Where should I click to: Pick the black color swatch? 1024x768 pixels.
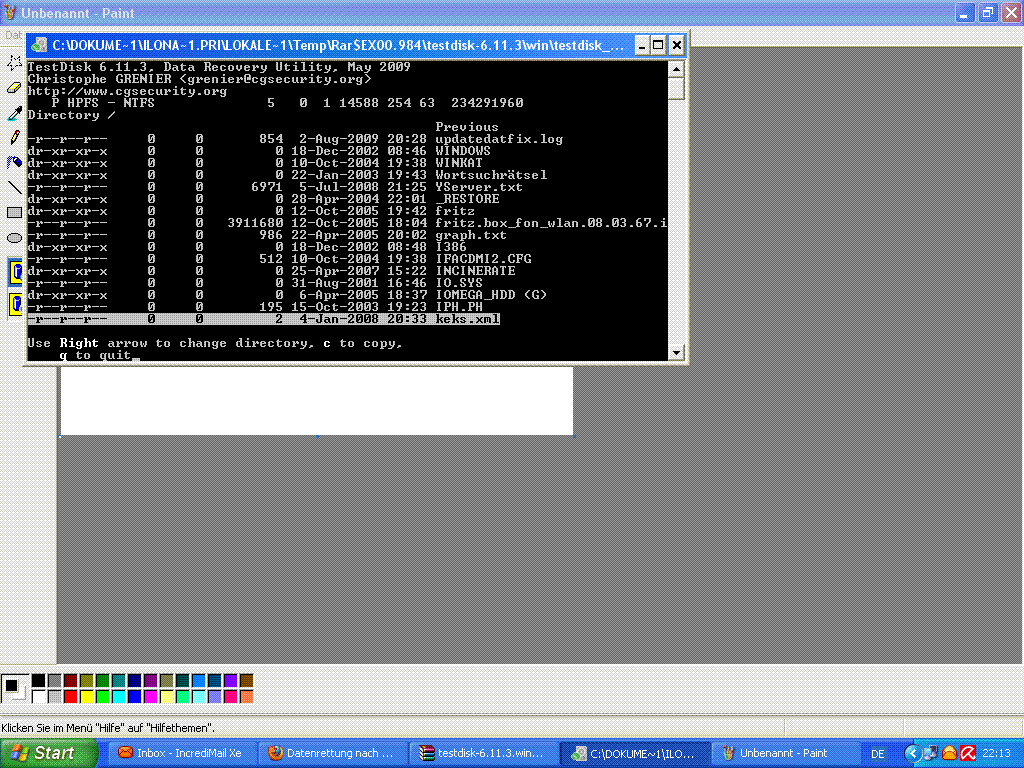point(39,681)
